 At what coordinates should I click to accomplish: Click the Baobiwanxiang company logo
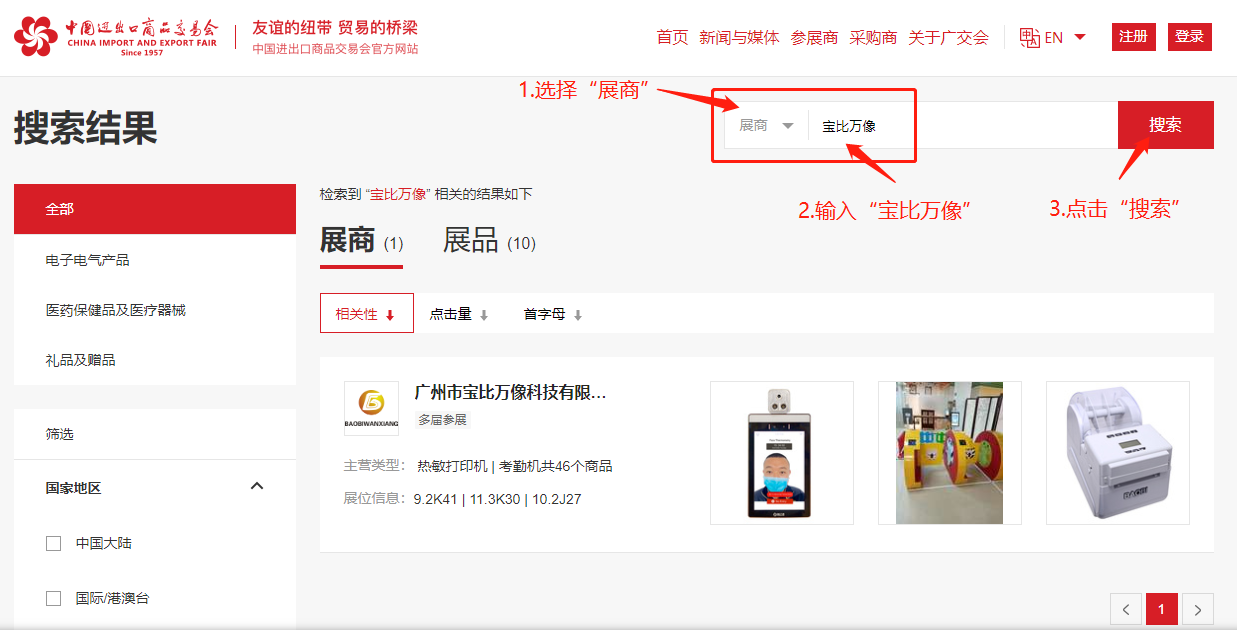pos(371,408)
